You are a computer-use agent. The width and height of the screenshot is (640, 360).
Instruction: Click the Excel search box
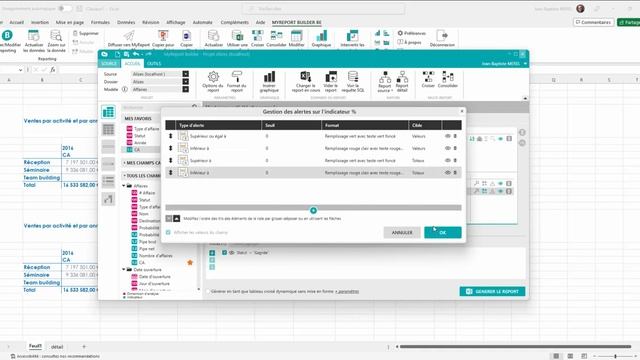(x=324, y=9)
